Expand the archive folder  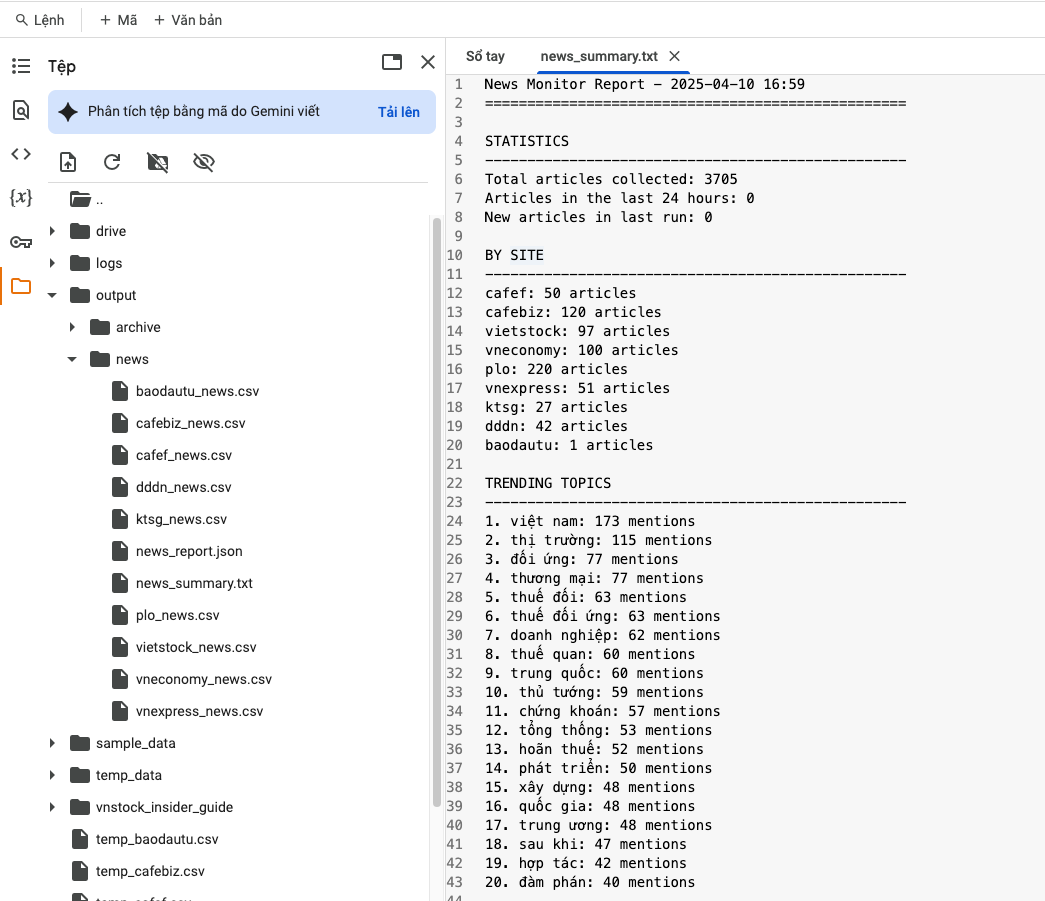(x=72, y=328)
